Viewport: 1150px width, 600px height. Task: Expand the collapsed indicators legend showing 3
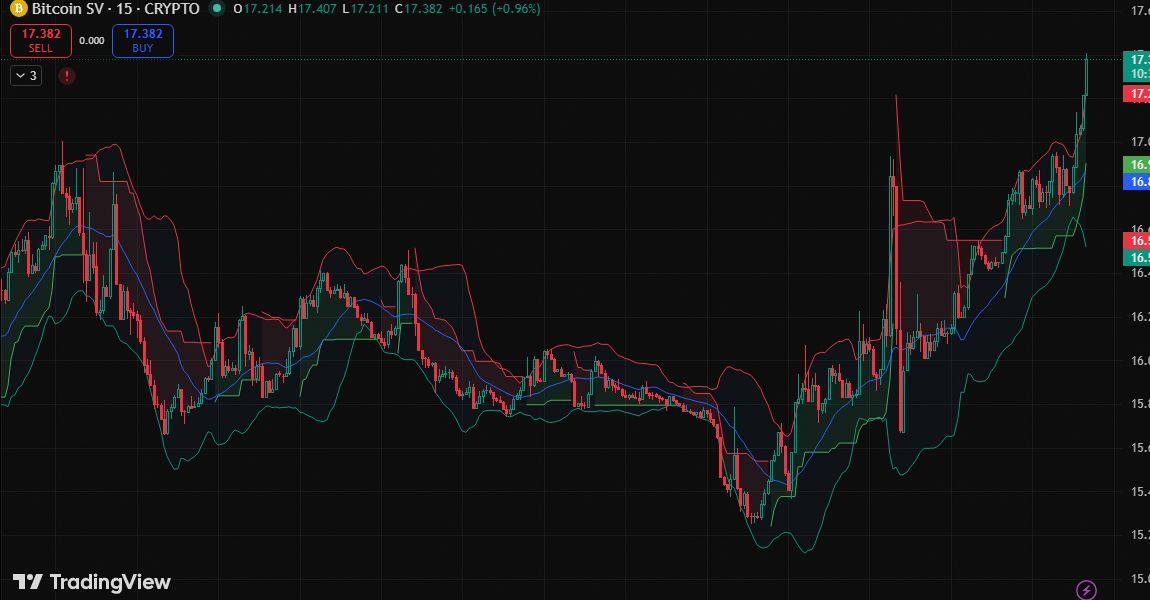click(27, 75)
